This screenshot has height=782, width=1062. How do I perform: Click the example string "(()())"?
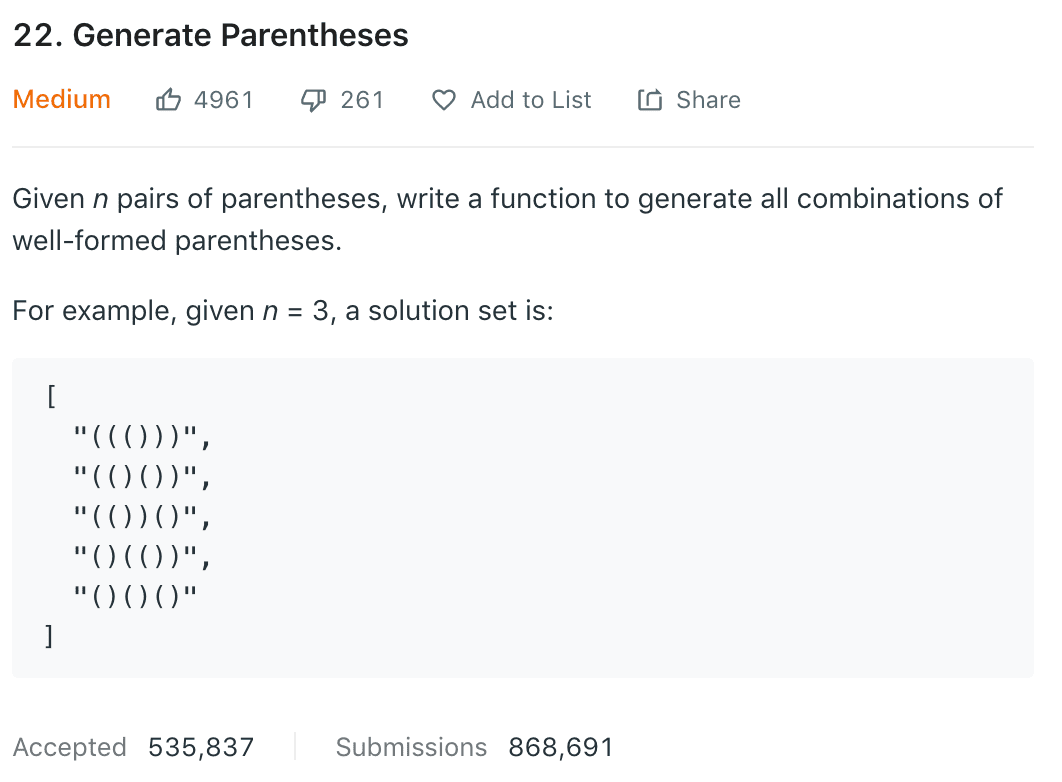coord(141,477)
